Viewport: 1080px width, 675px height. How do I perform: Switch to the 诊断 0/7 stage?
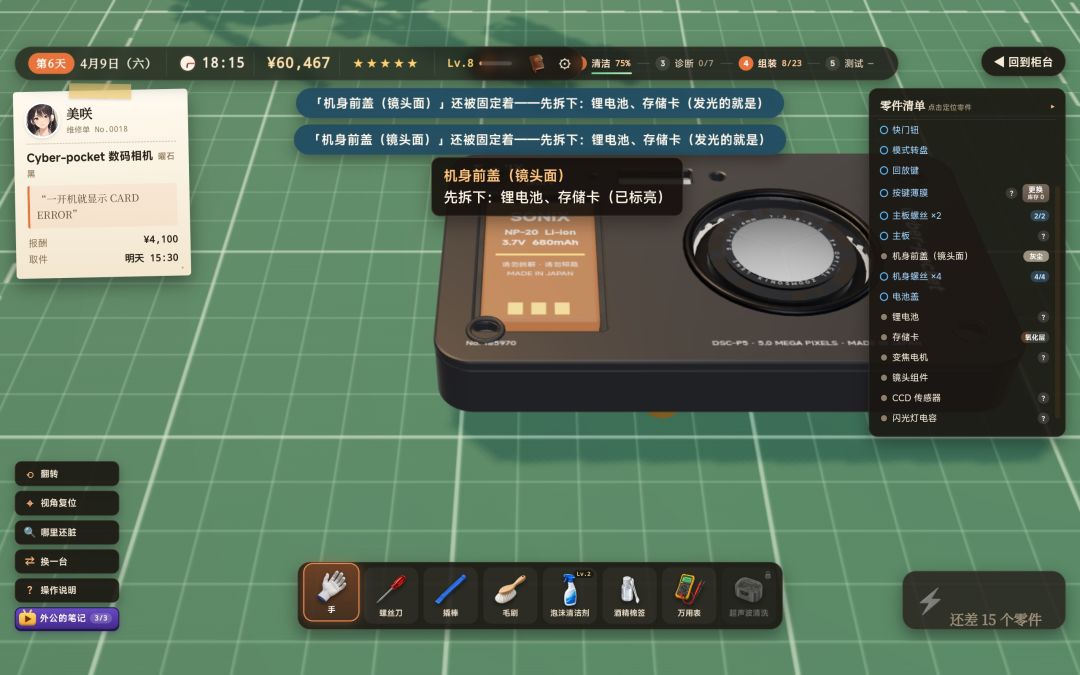685,63
